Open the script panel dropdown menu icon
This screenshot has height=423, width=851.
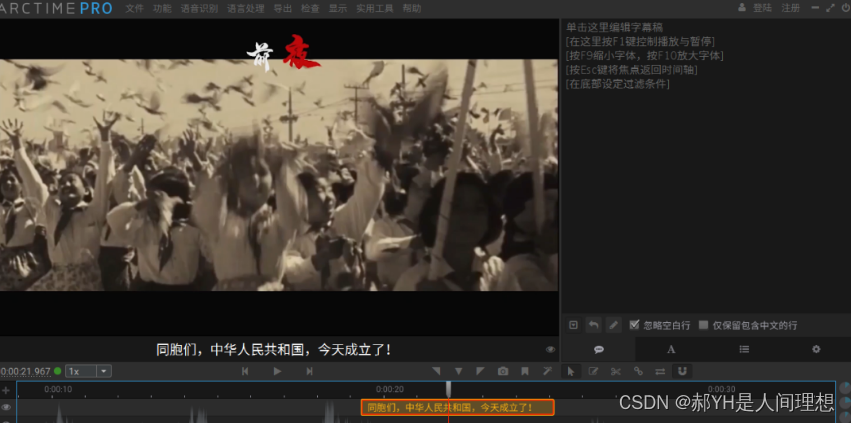(574, 325)
